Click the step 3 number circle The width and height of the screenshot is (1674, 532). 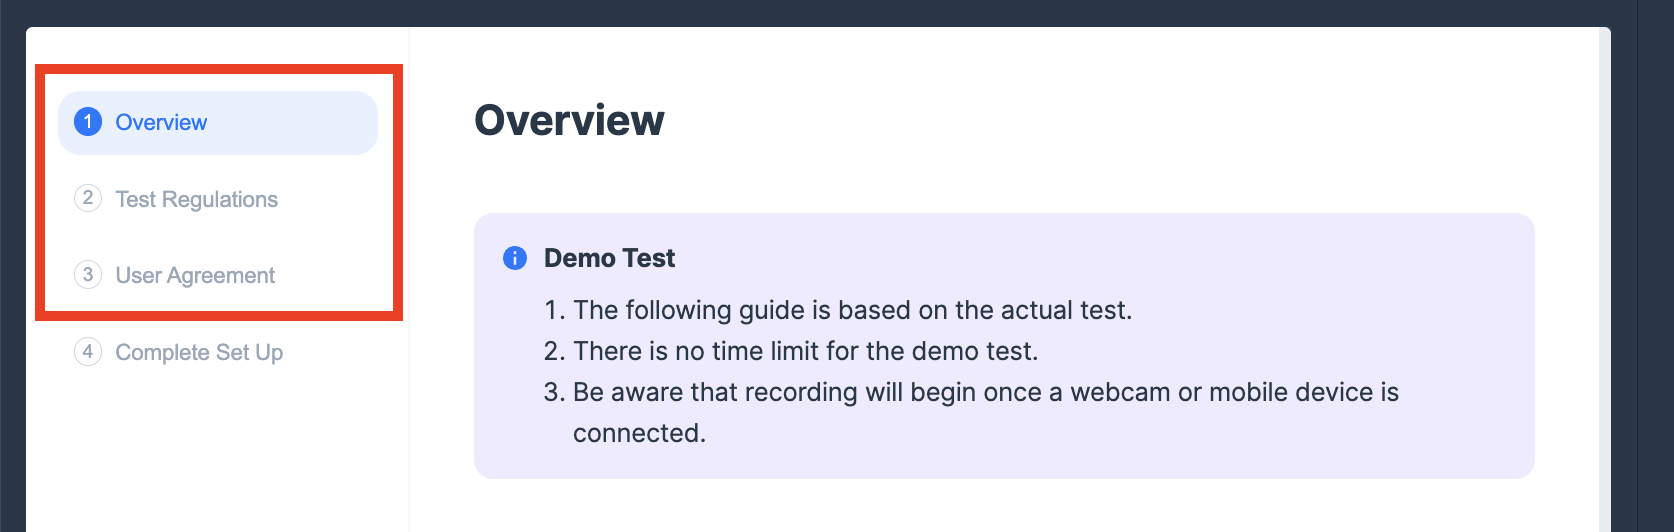[x=88, y=274]
